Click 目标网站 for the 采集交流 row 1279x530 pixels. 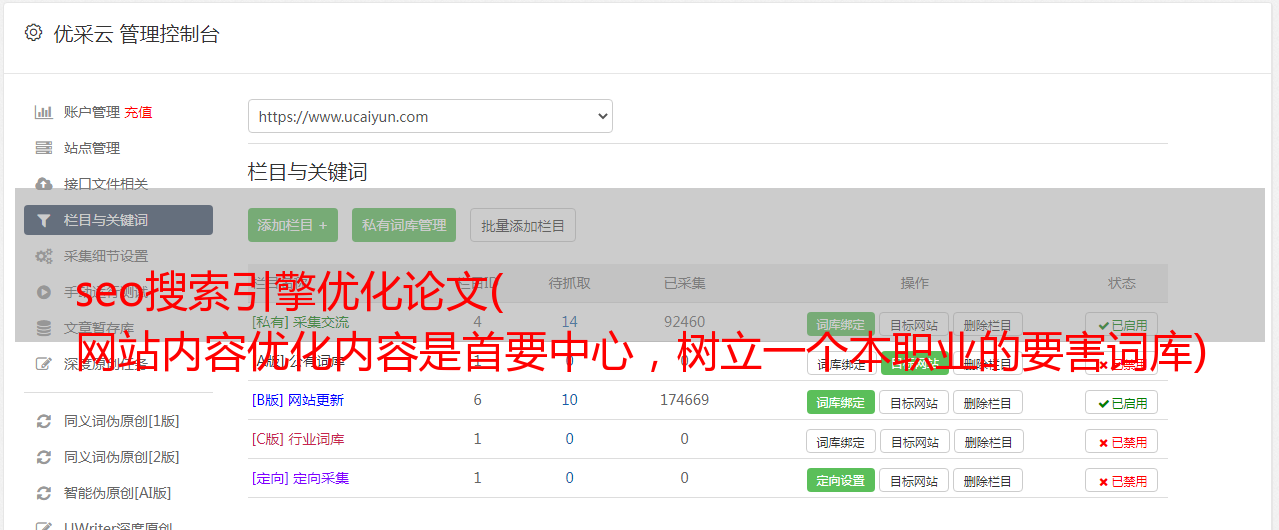914,324
